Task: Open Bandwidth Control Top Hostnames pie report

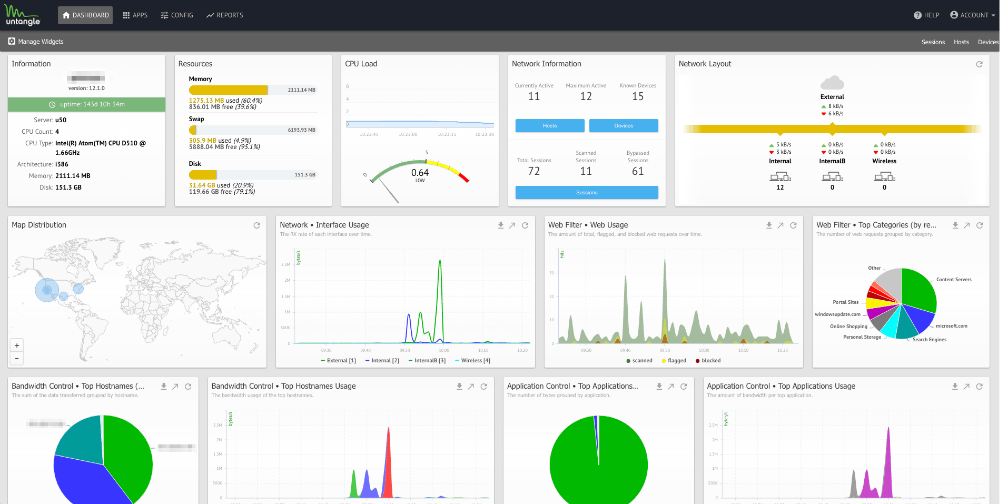Action: click(x=176, y=386)
